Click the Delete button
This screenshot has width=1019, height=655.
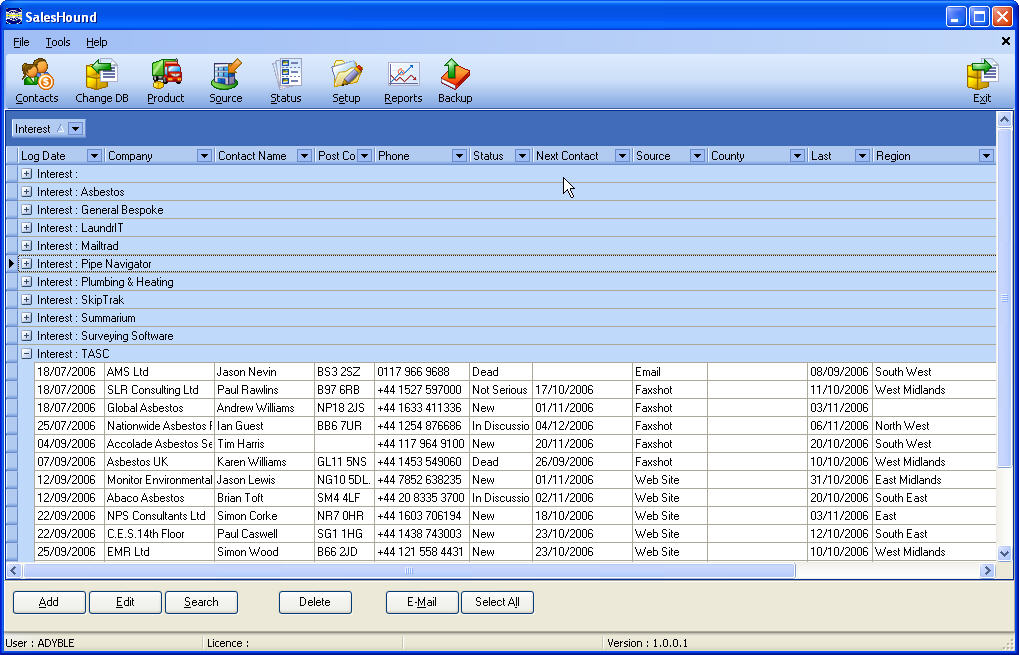(315, 602)
